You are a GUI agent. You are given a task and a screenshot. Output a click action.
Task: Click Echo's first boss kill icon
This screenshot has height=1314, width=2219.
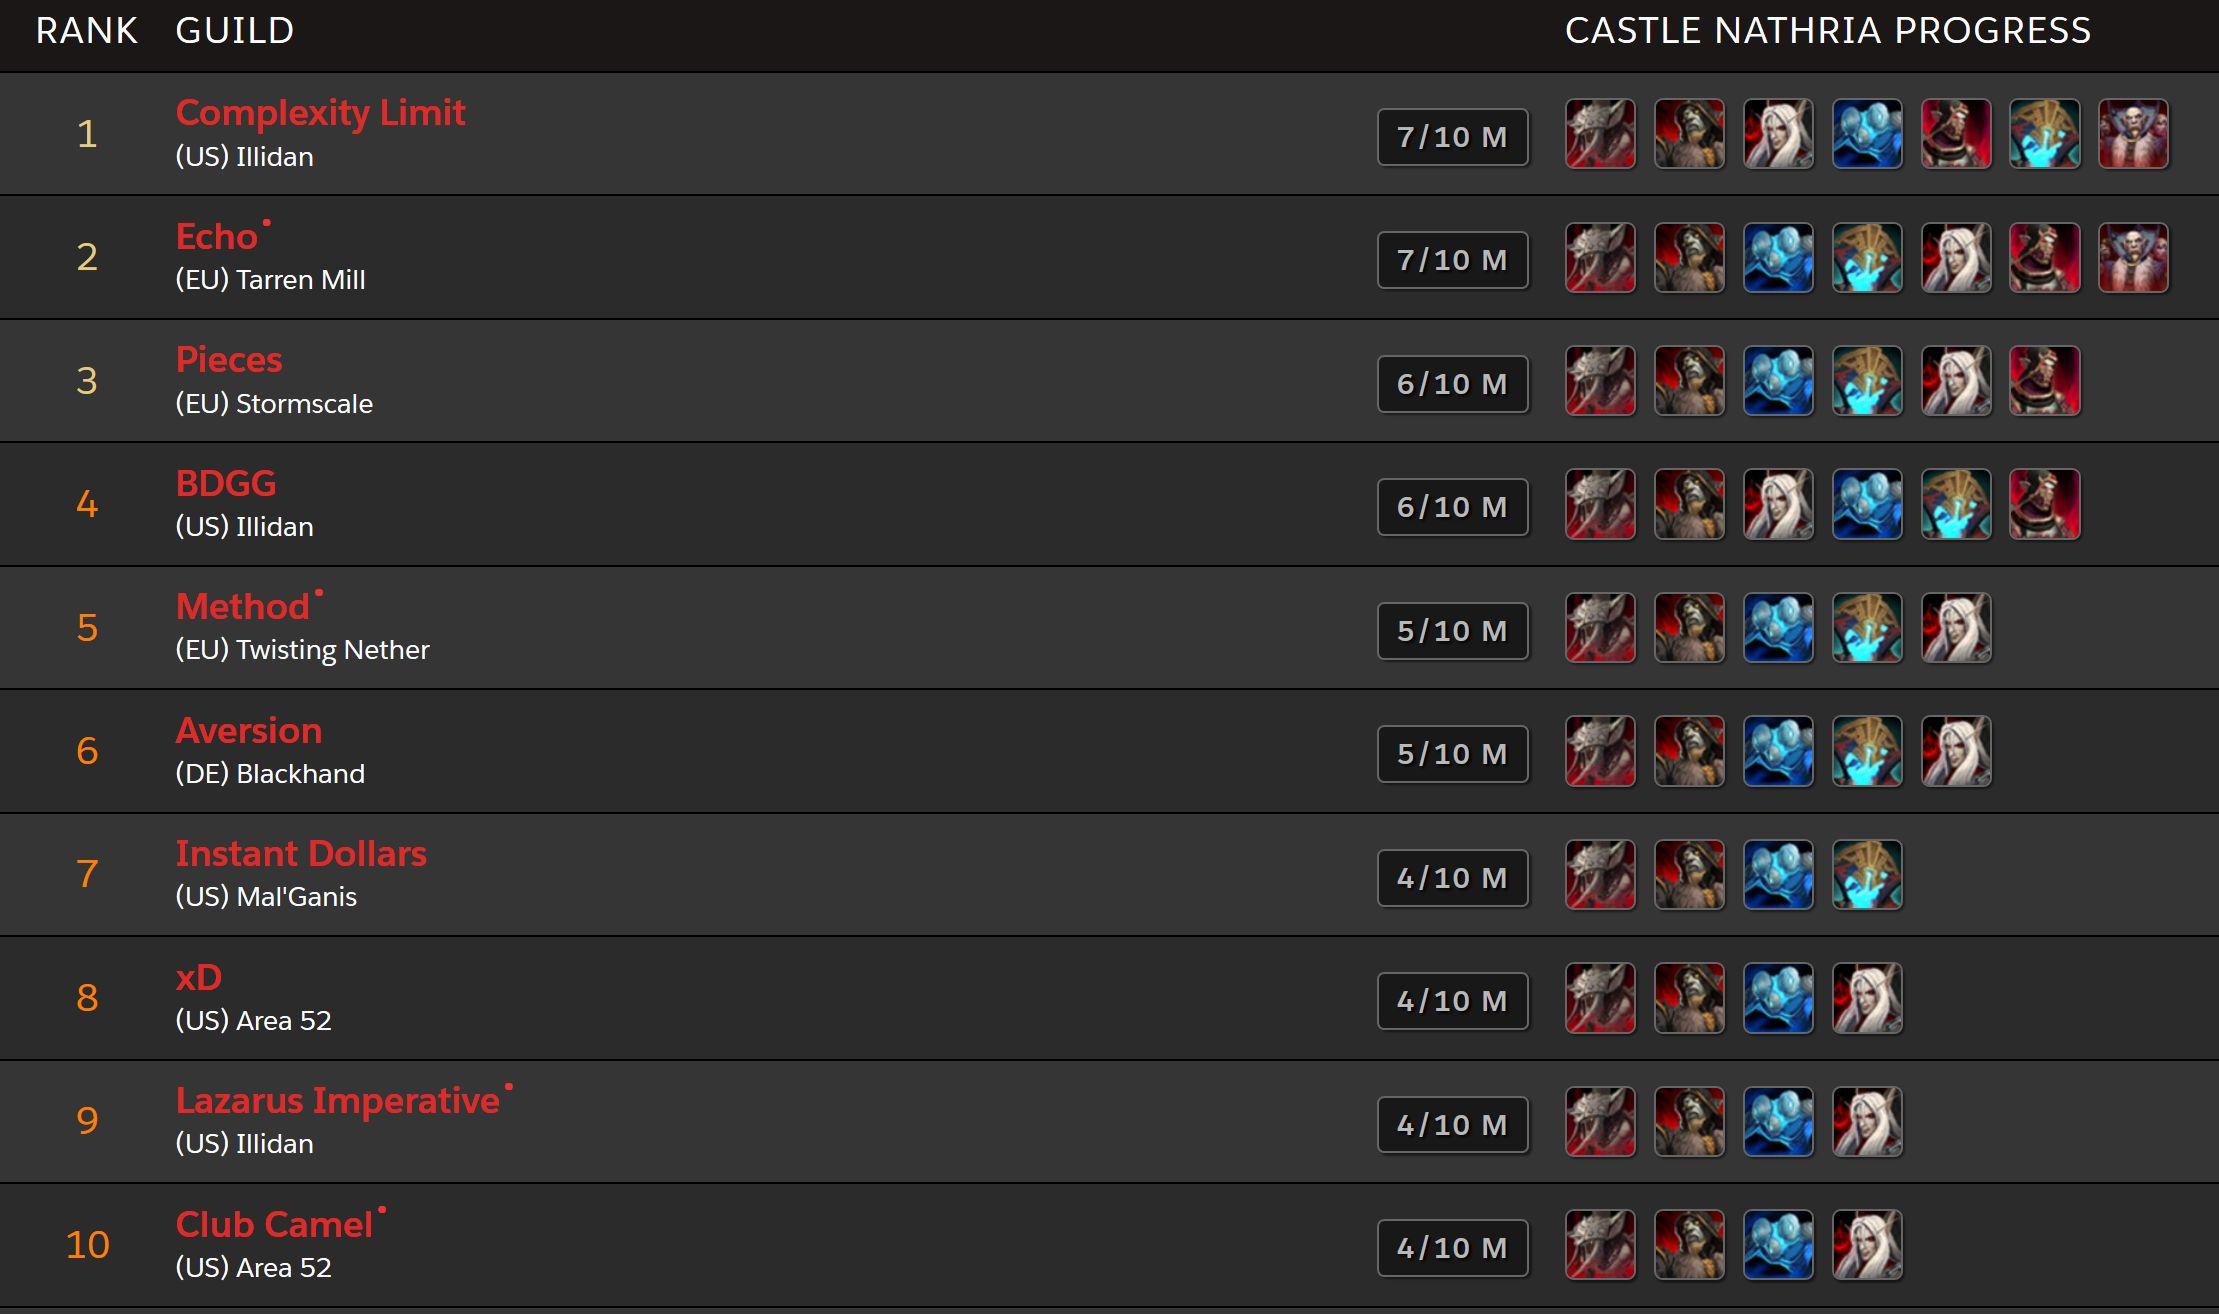1600,257
